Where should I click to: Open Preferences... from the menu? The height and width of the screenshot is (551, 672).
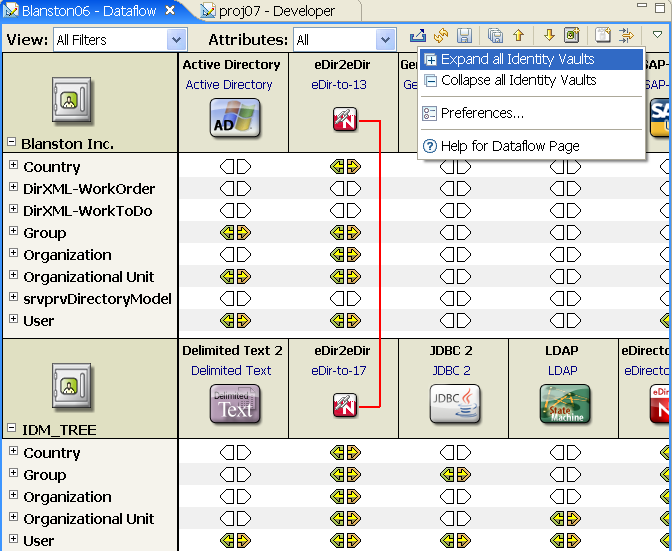[x=531, y=113]
